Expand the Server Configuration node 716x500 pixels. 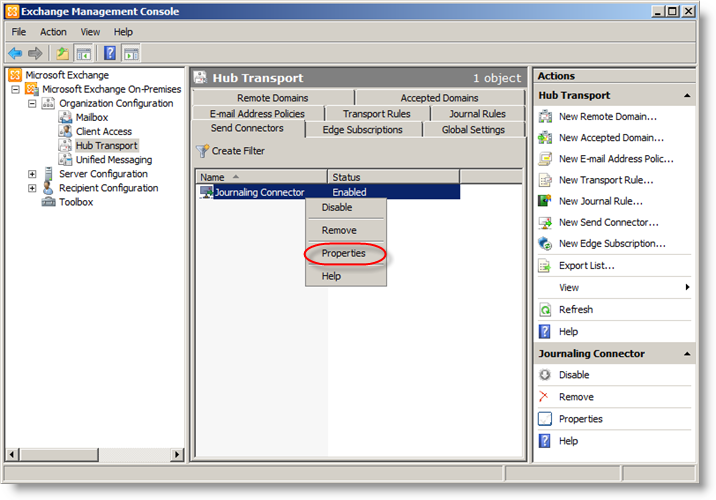pyautogui.click(x=32, y=174)
